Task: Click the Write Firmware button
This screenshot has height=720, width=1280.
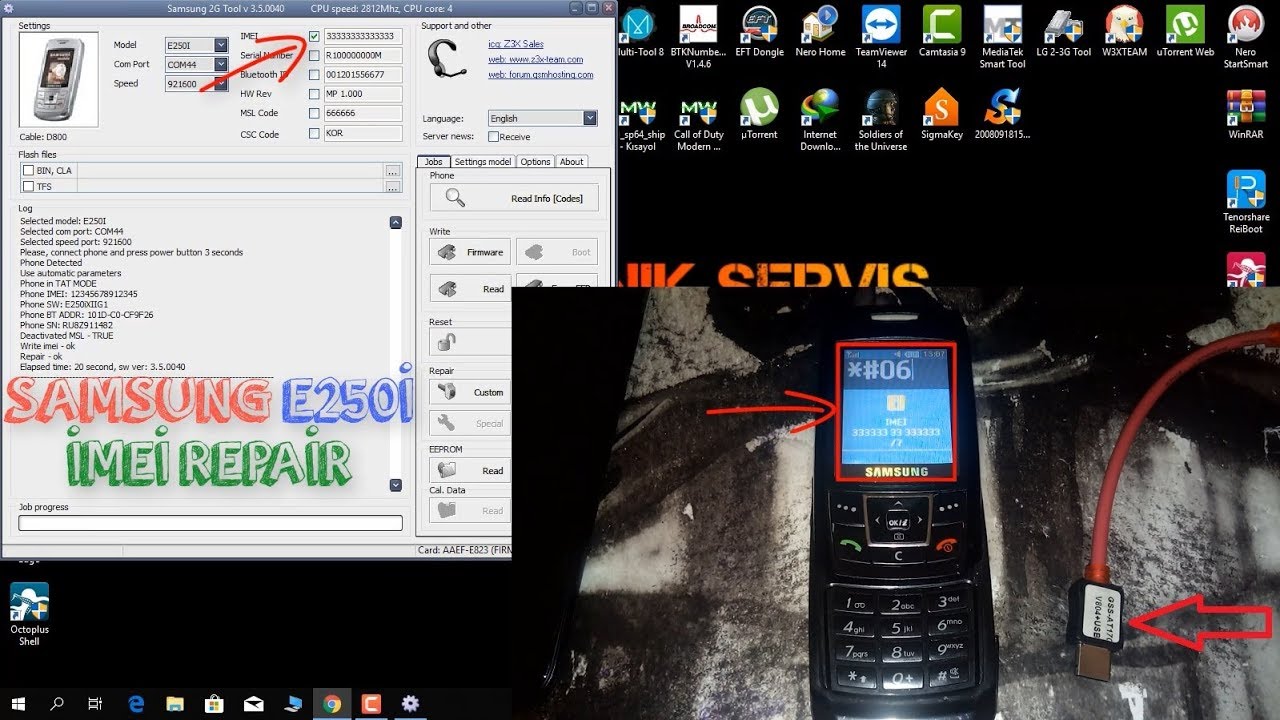Action: click(470, 252)
